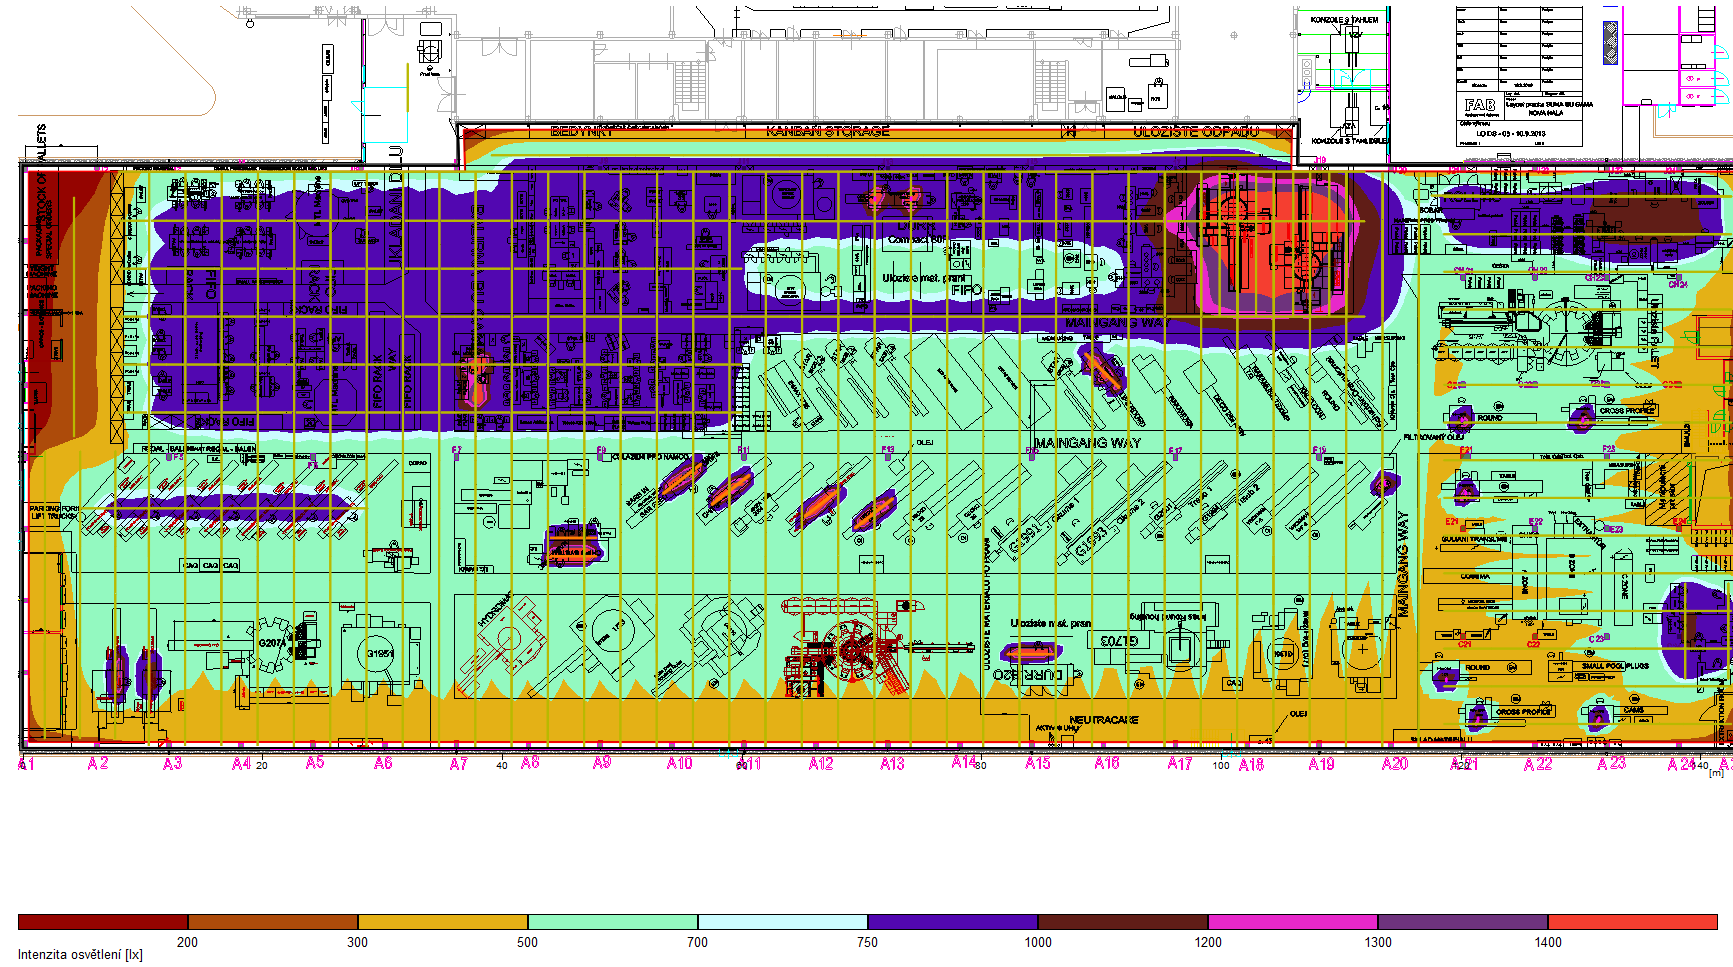Click the legend value 1000
Viewport: 1733px width, 967px height.
1038,942
